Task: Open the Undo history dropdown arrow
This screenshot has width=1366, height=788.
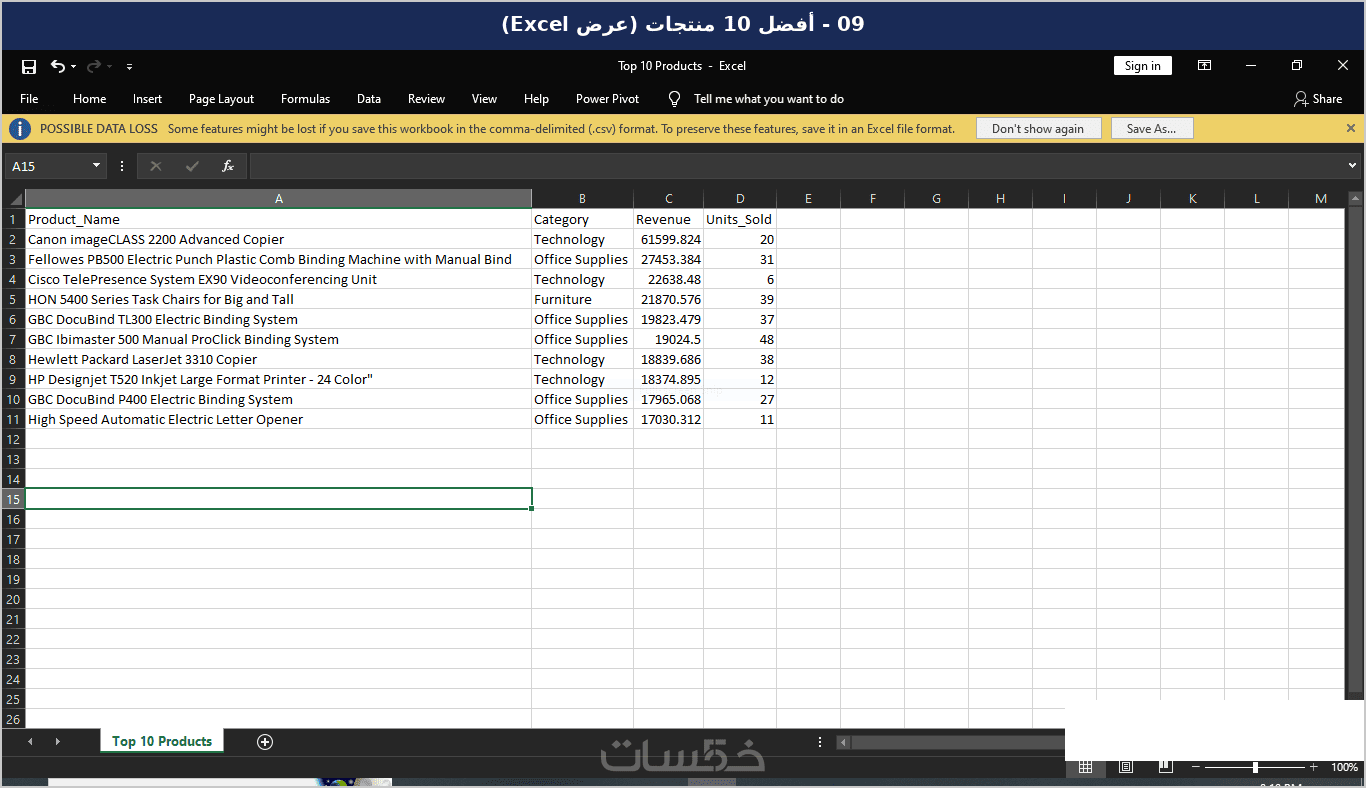Action: click(73, 67)
